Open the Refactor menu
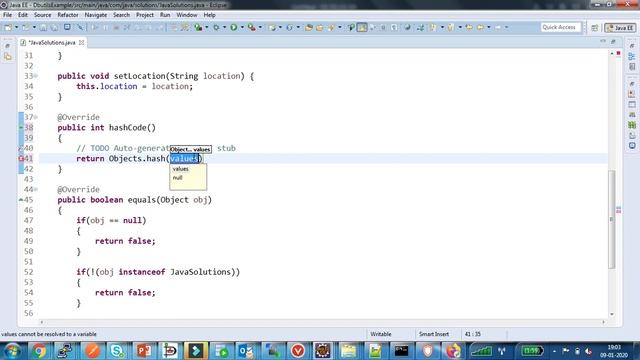 pos(68,15)
